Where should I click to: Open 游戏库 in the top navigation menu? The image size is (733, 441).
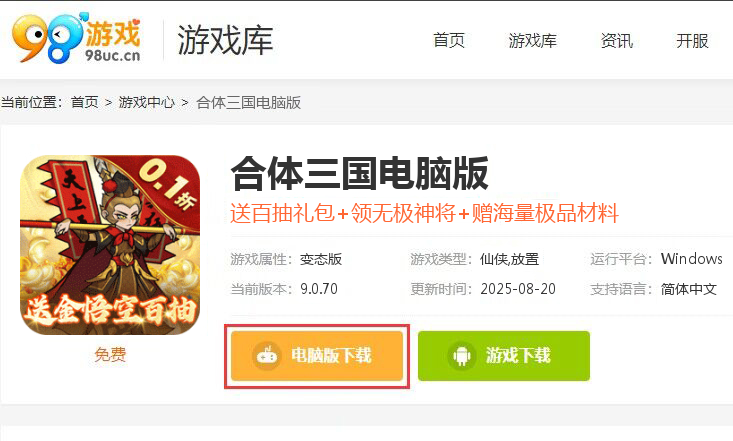tap(532, 40)
